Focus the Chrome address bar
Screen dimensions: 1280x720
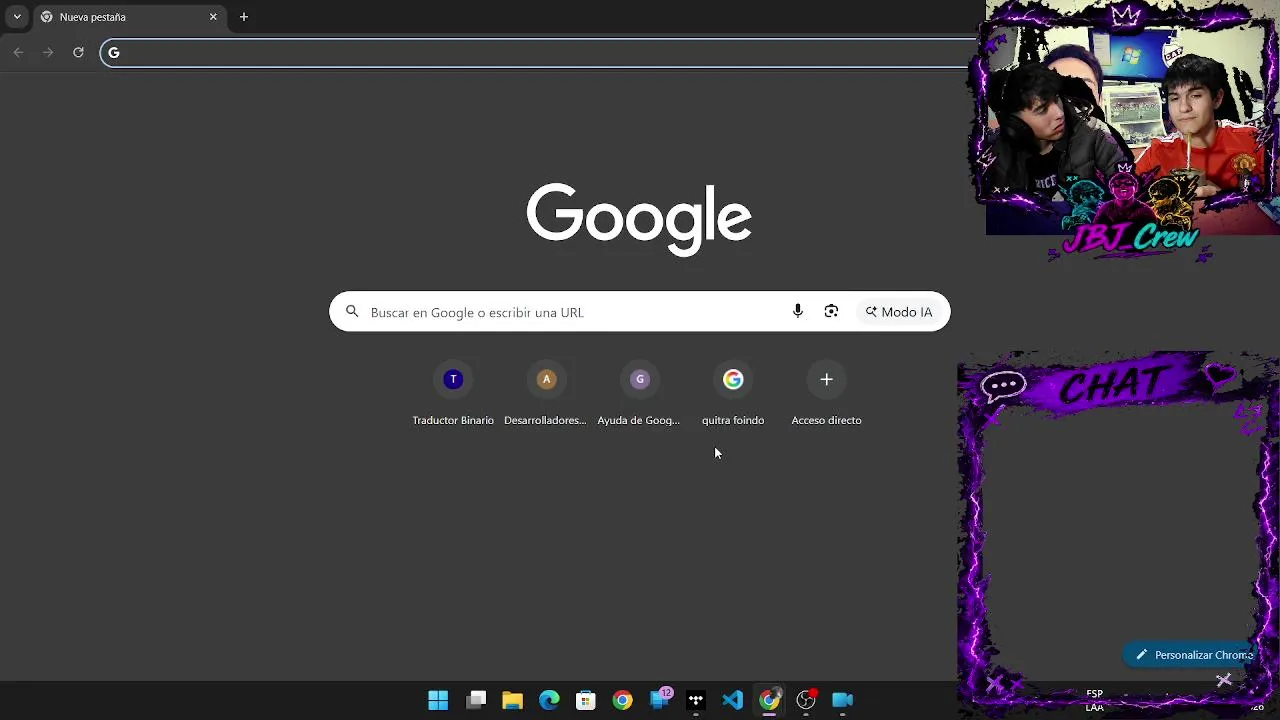pos(540,53)
